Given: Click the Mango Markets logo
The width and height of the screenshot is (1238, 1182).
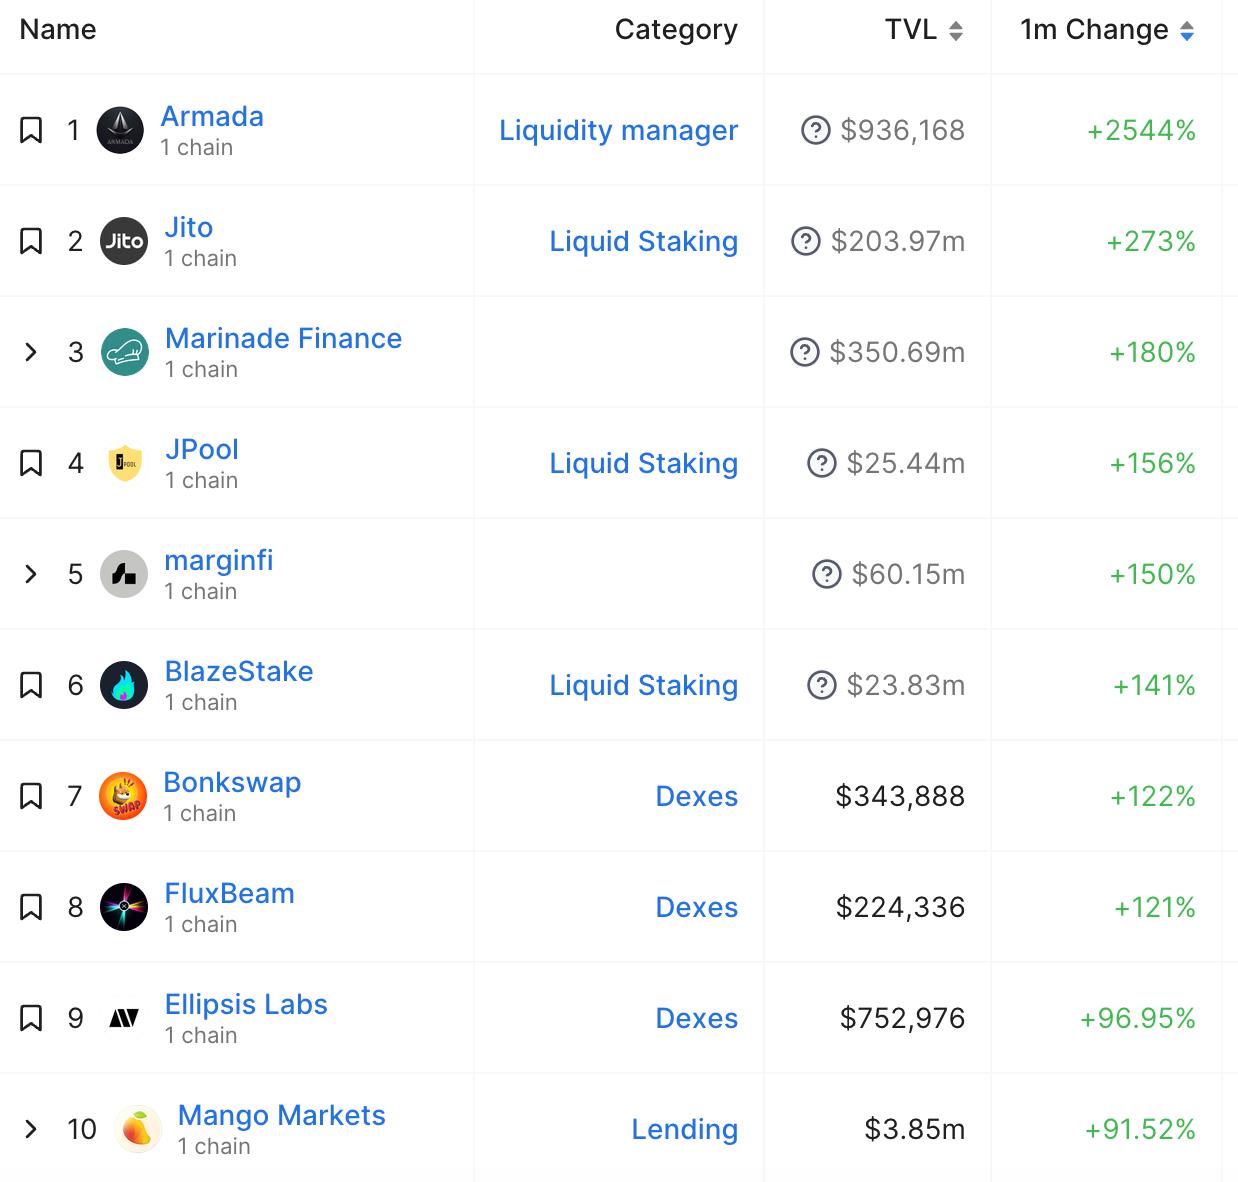Looking at the screenshot, I should [x=138, y=1129].
